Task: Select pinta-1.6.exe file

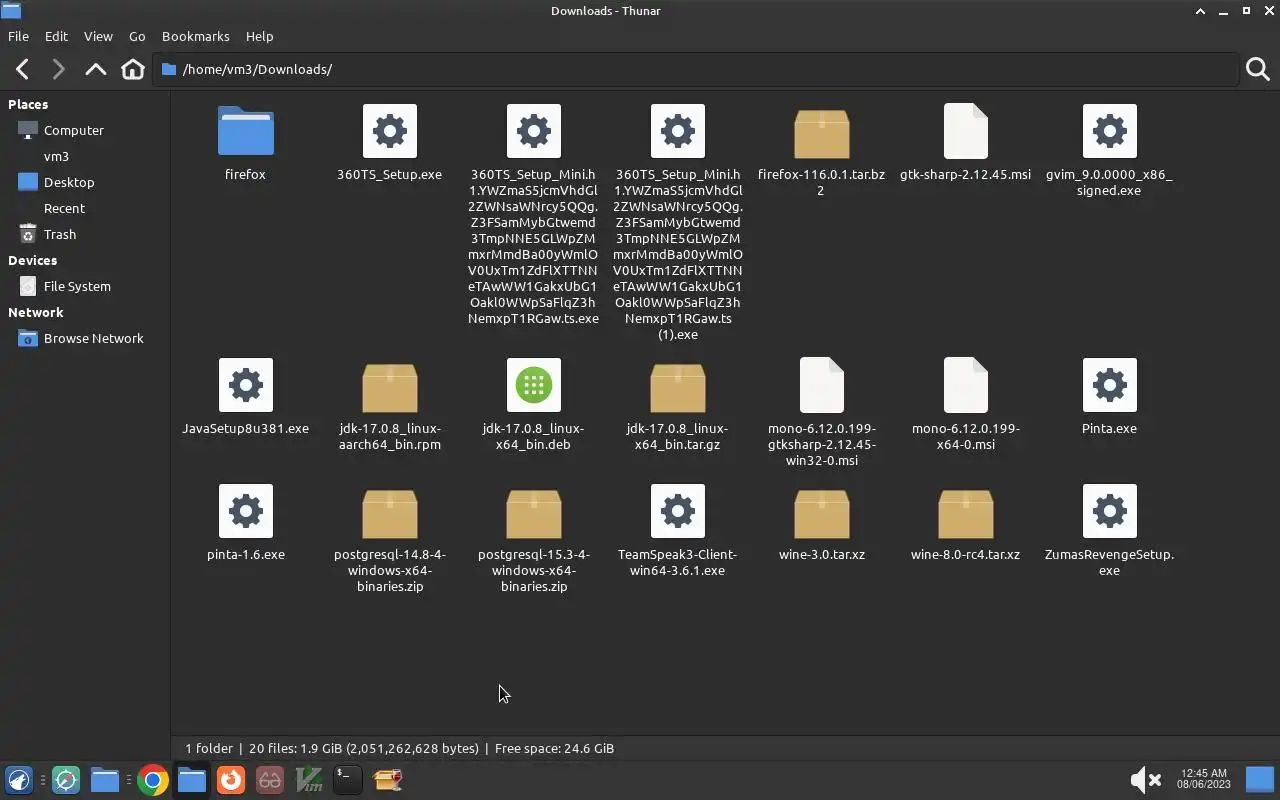Action: click(245, 511)
